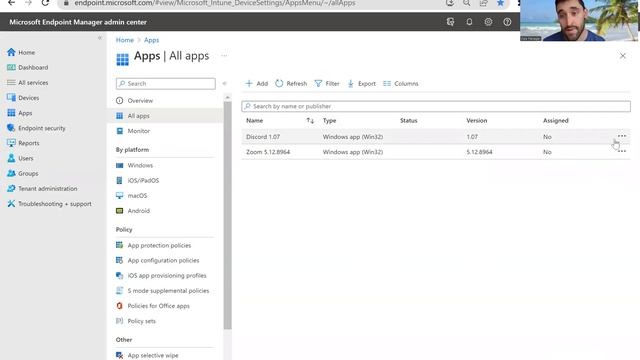Click the browser address bar URL

(215, 3)
